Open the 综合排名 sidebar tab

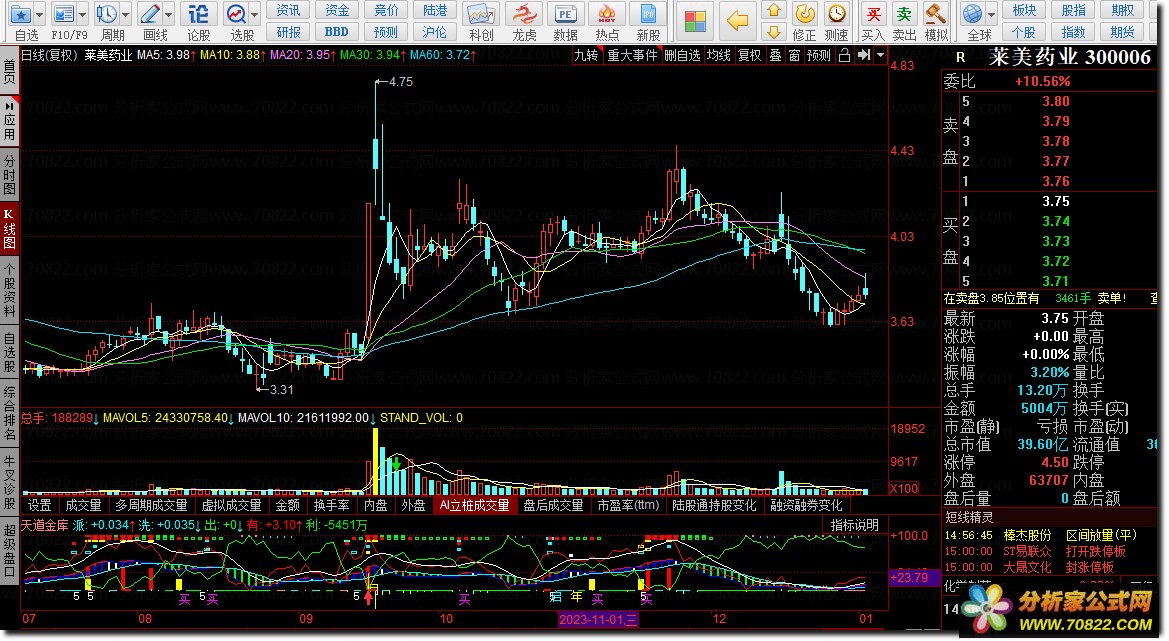click(x=9, y=412)
